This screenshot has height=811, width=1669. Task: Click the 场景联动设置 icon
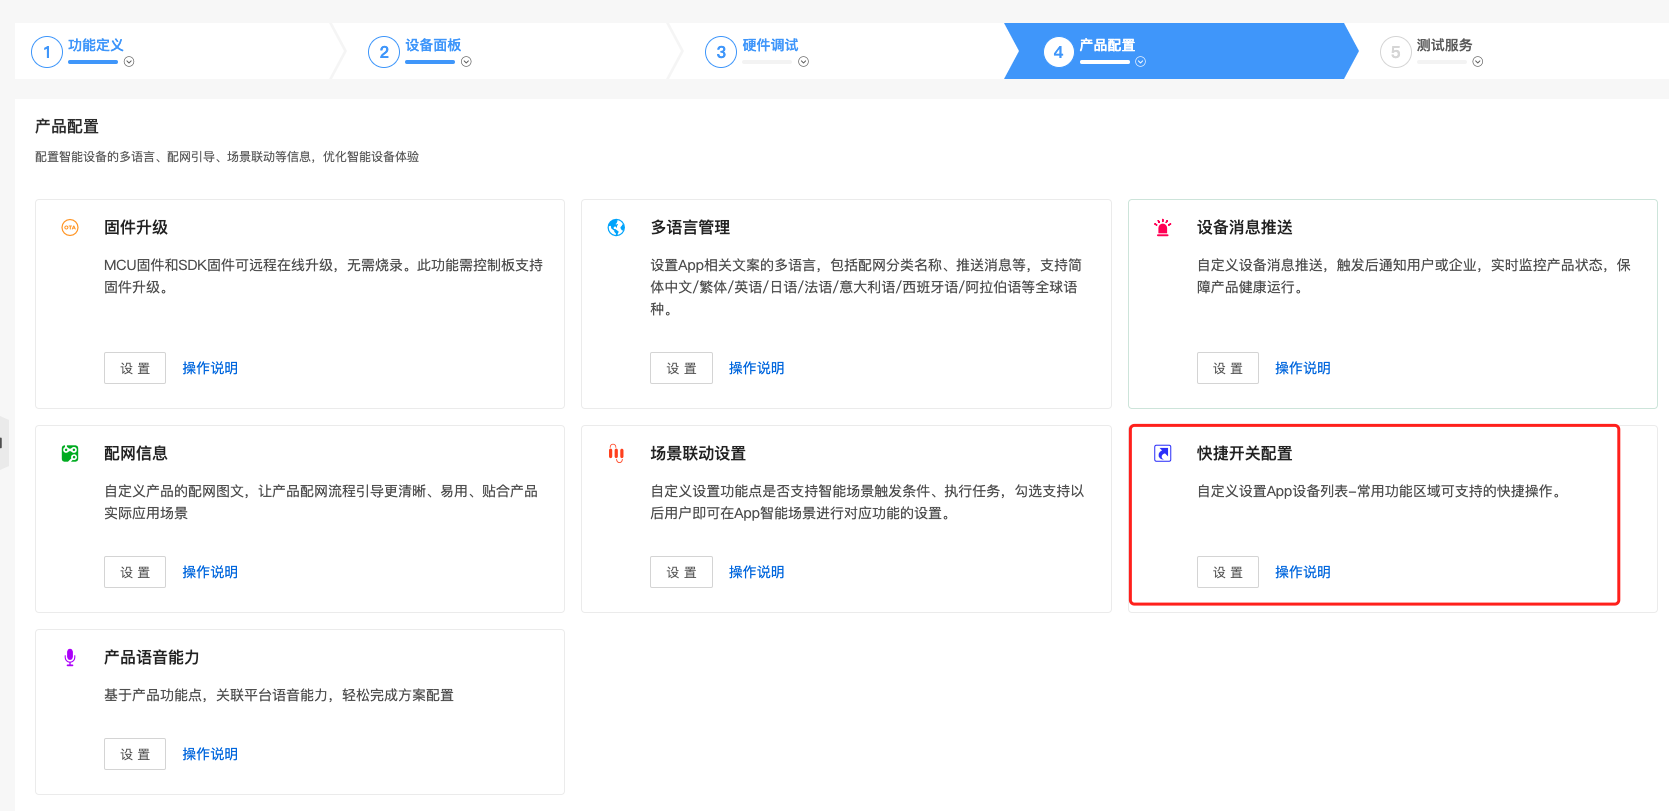click(x=616, y=454)
